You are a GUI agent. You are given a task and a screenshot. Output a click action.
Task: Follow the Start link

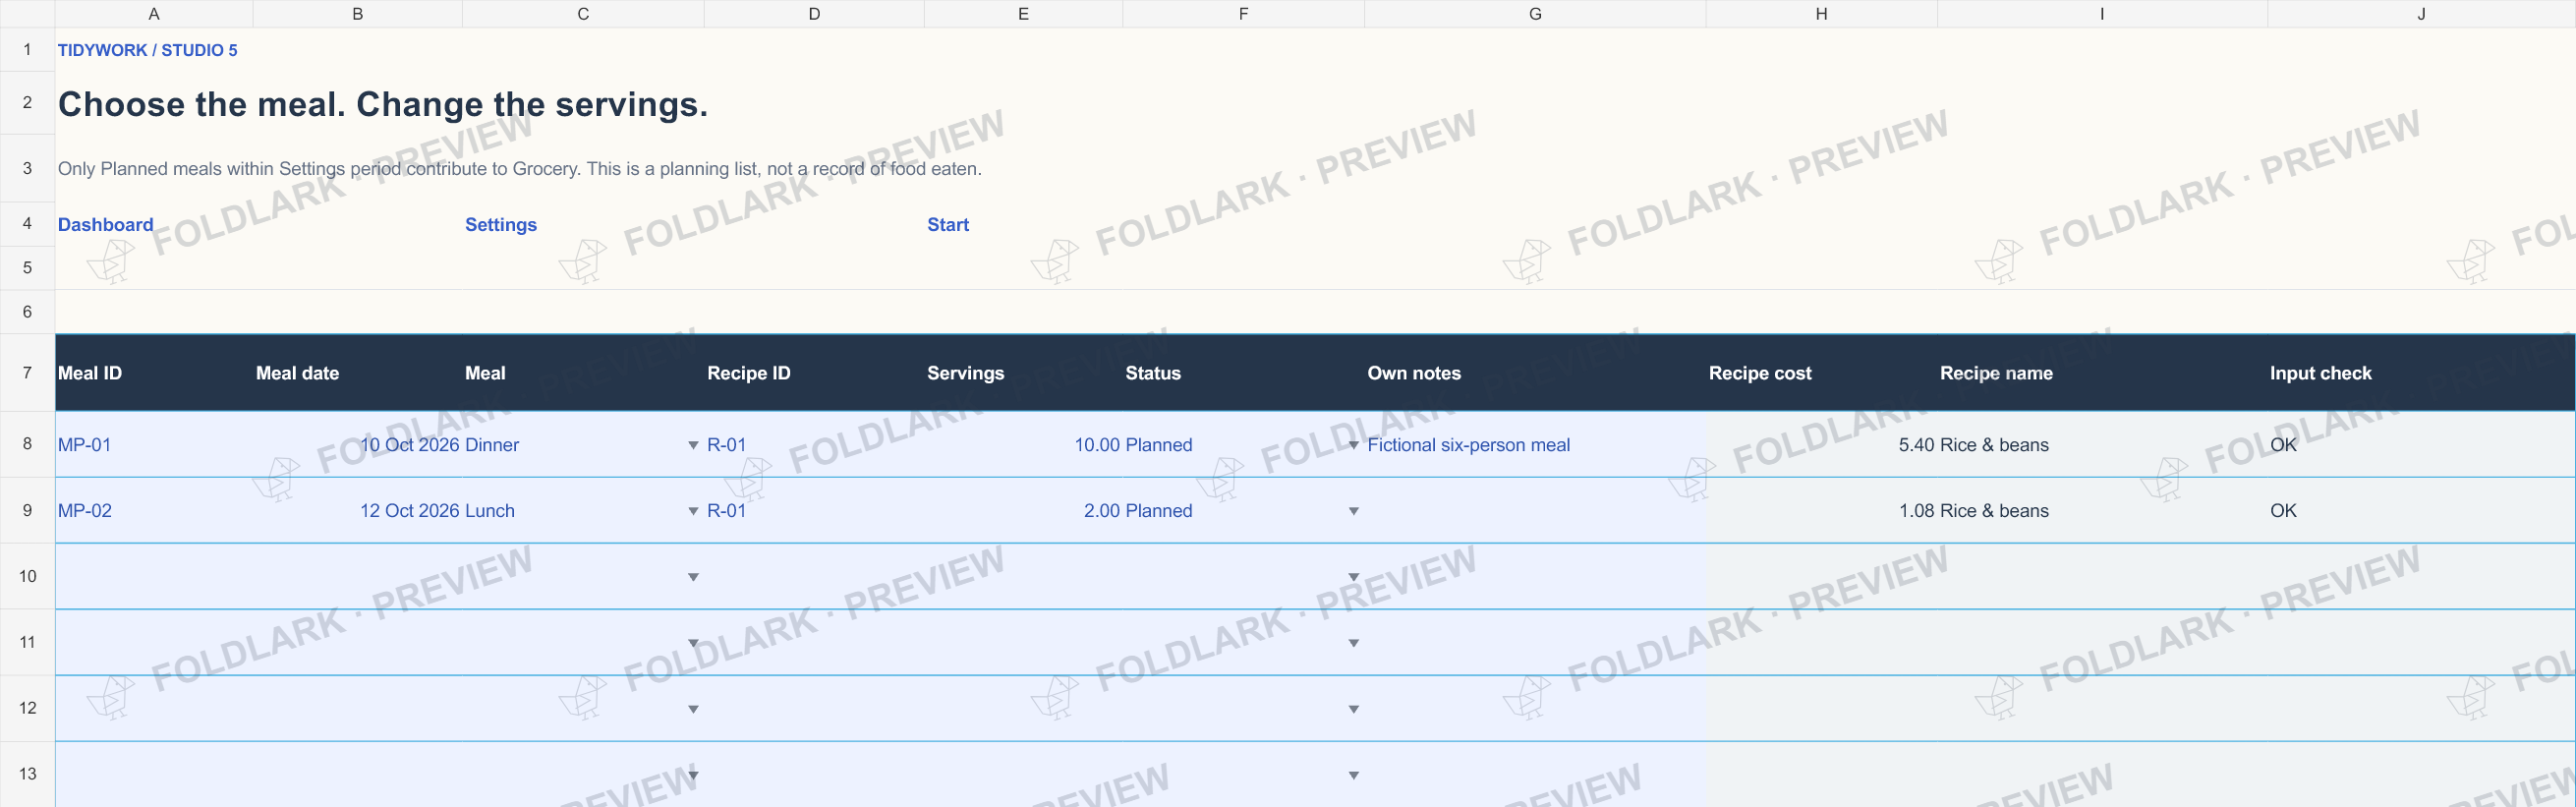(947, 225)
